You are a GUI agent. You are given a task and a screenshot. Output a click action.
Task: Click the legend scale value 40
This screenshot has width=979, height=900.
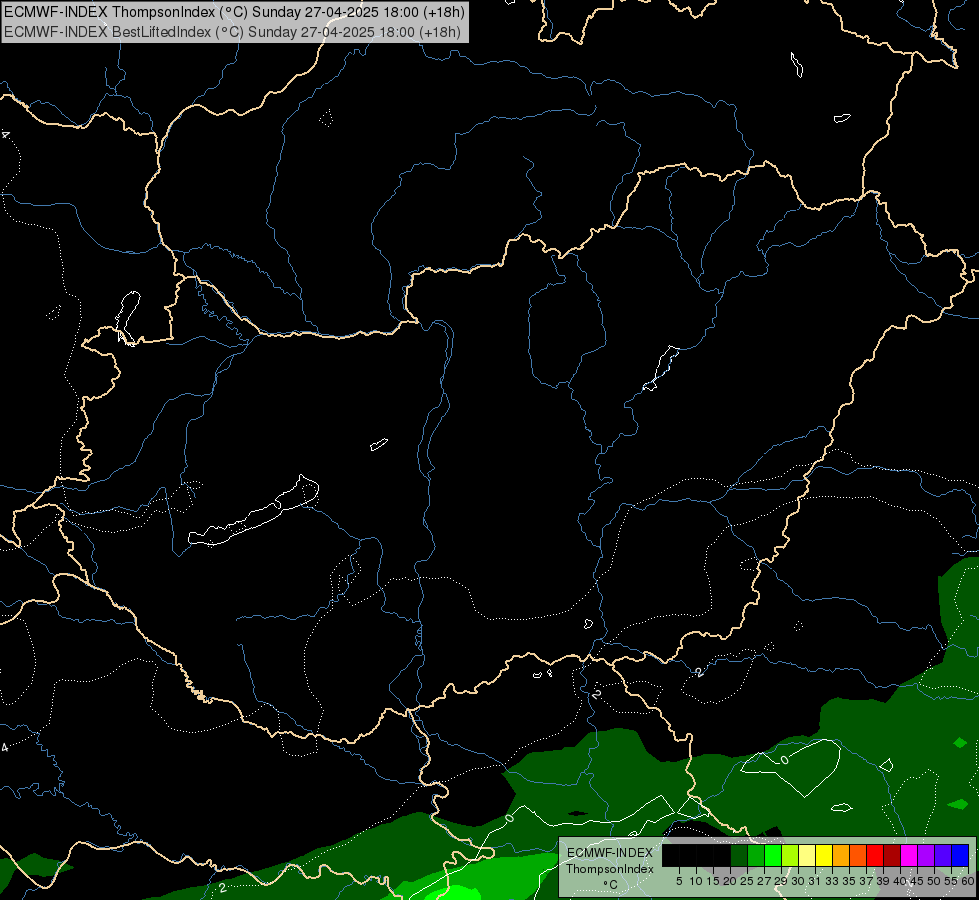tap(900, 881)
